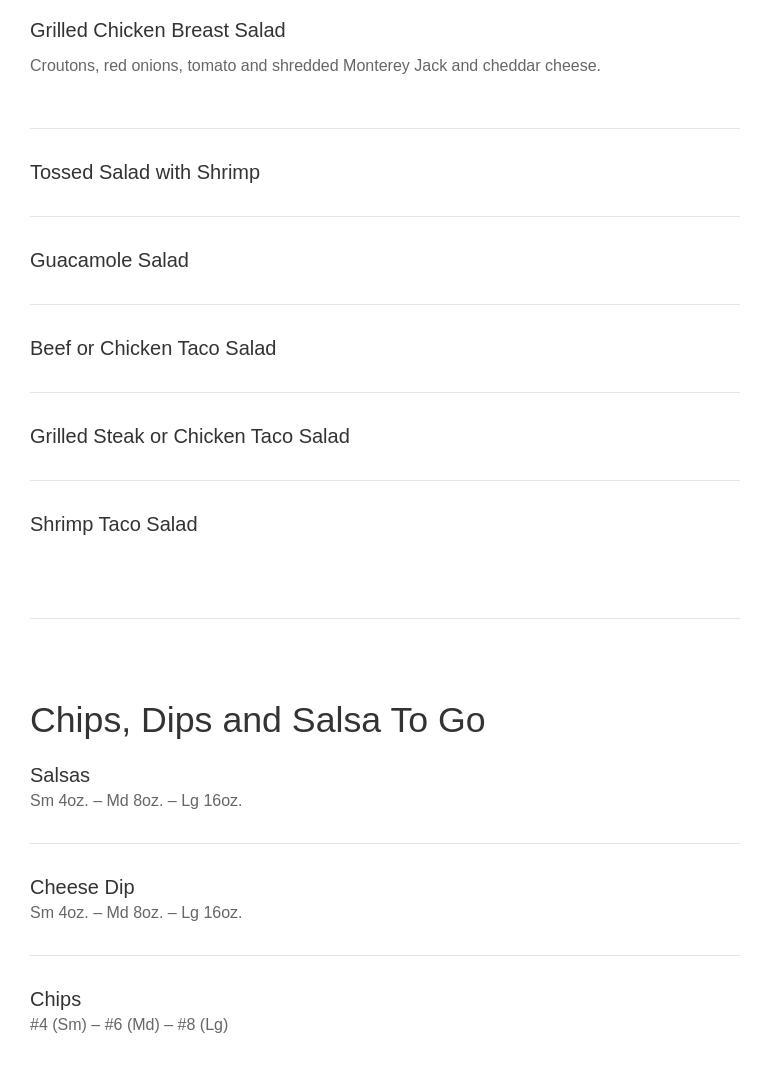Click the word "Steak" in Grilled Steak title
The width and height of the screenshot is (770, 1092).
119,437
